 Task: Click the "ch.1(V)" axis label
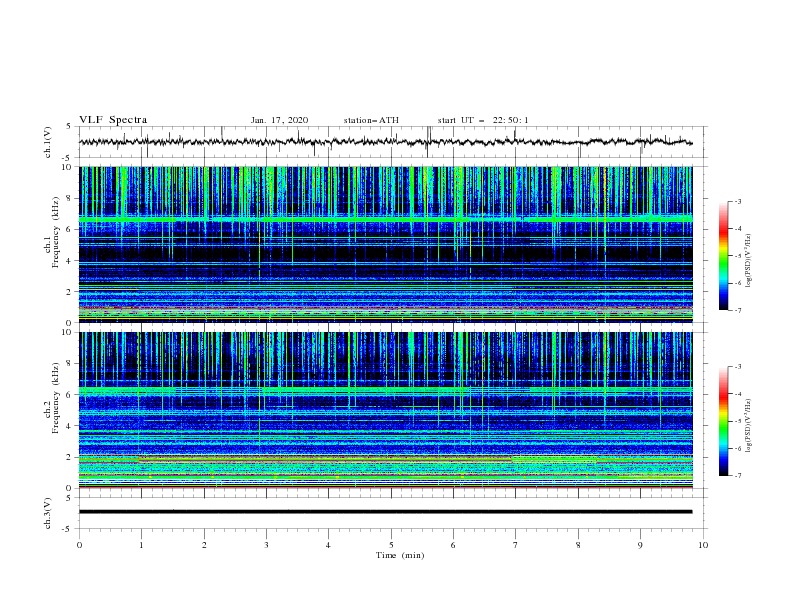(x=48, y=142)
